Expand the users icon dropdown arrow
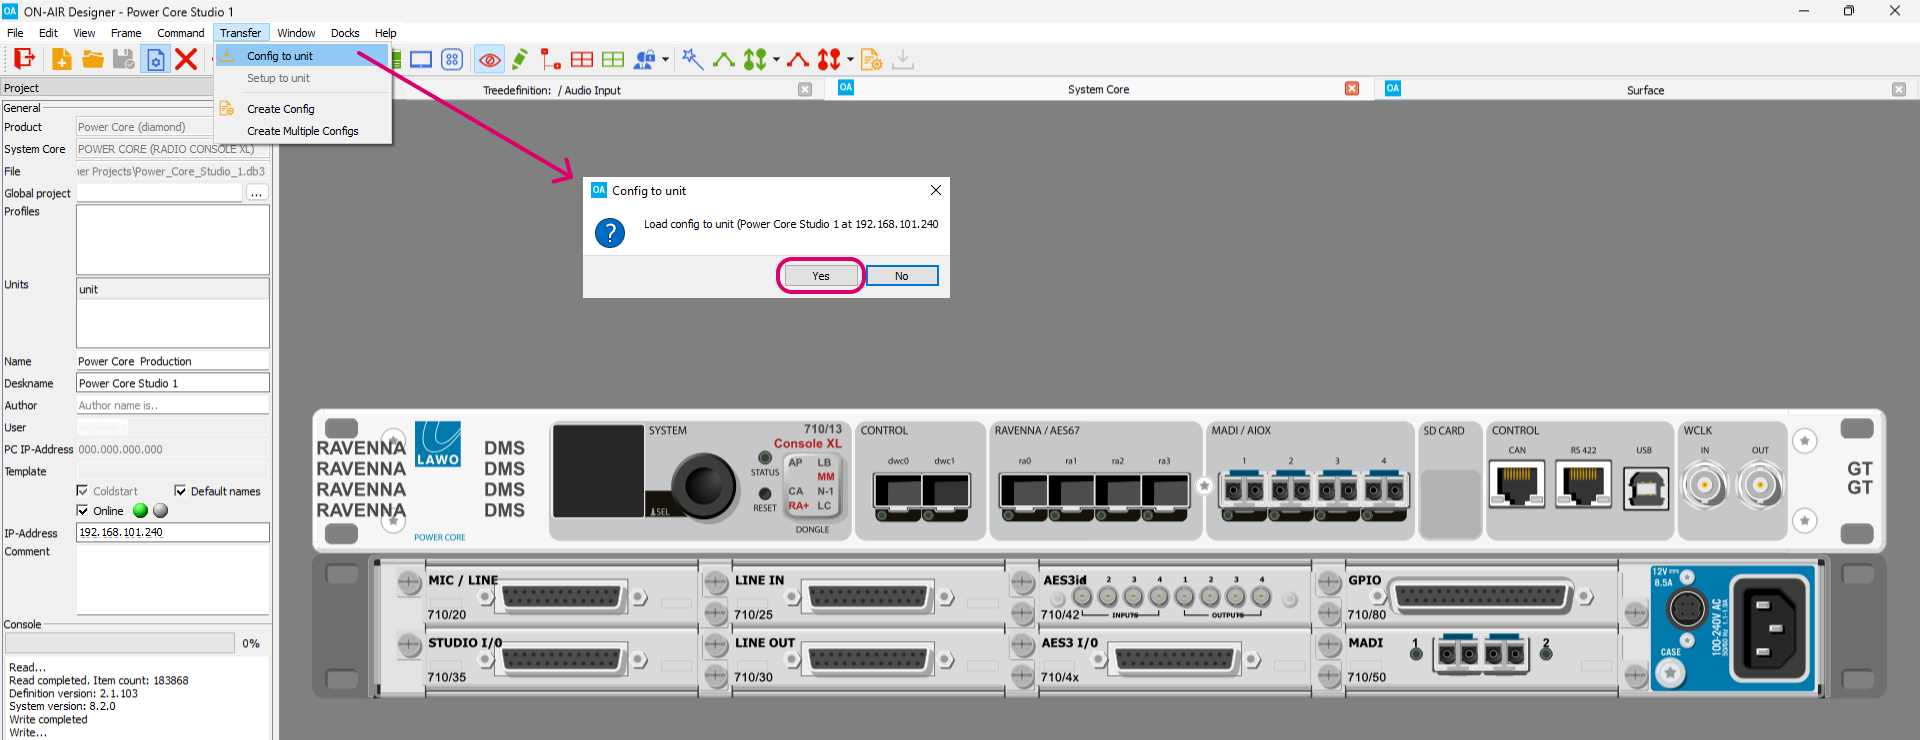This screenshot has height=740, width=1920. pos(665,60)
